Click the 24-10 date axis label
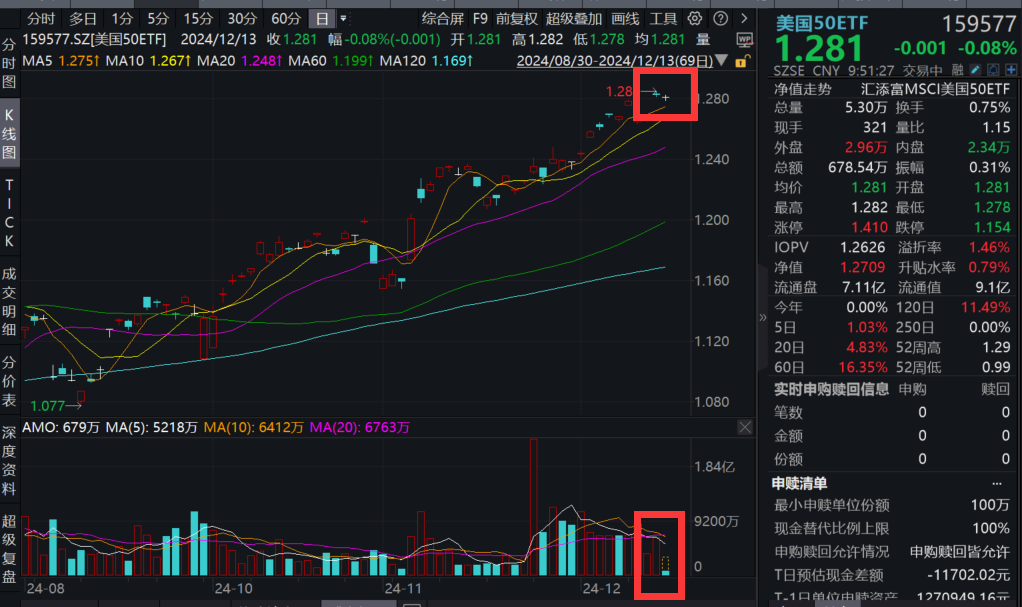The width and height of the screenshot is (1022, 607). click(x=233, y=588)
